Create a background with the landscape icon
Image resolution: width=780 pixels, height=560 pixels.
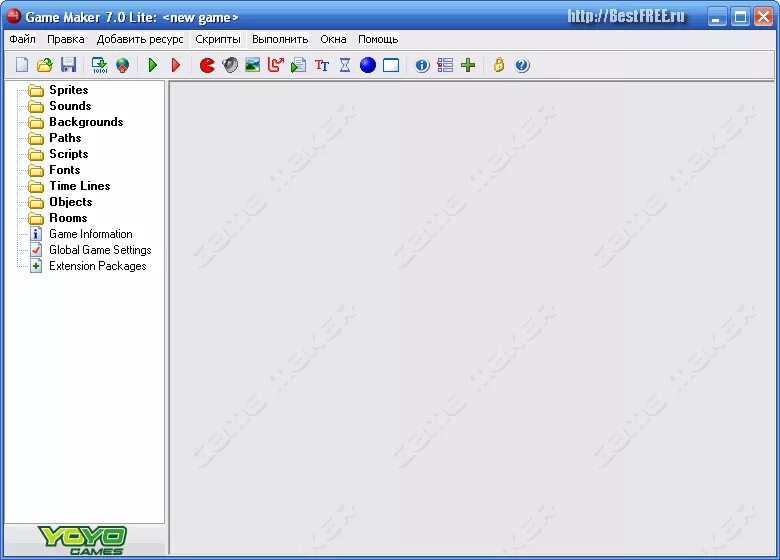pyautogui.click(x=253, y=65)
